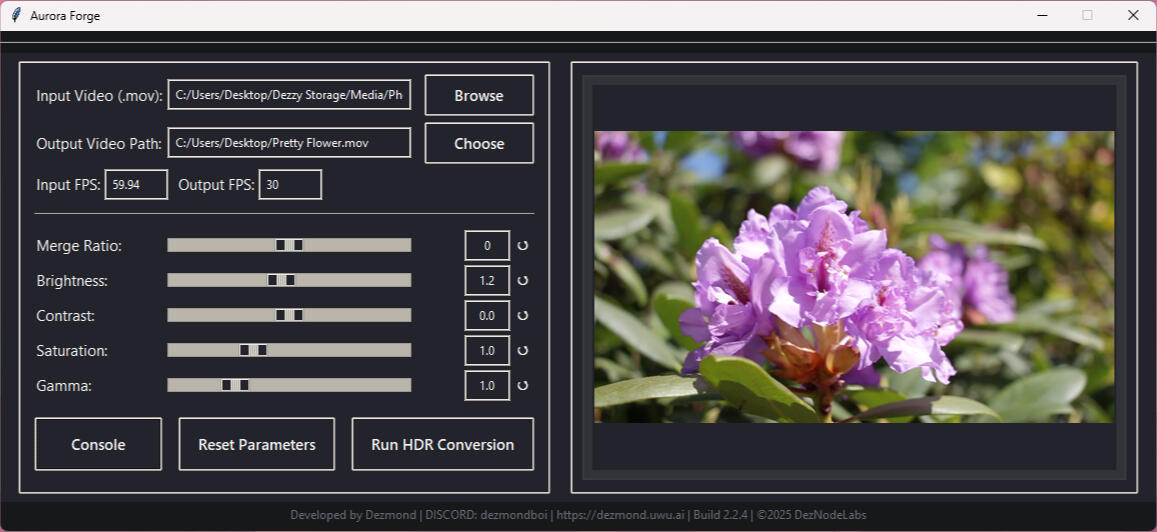Select the Input FPS field
The image size is (1157, 532).
pyautogui.click(x=136, y=185)
